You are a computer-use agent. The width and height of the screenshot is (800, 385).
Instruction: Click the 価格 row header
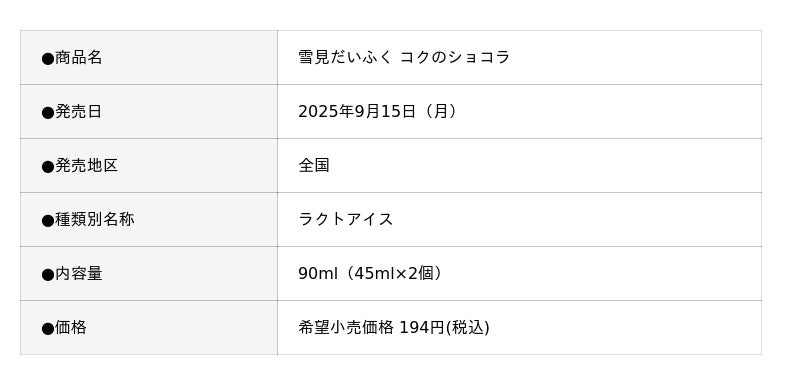[149, 328]
